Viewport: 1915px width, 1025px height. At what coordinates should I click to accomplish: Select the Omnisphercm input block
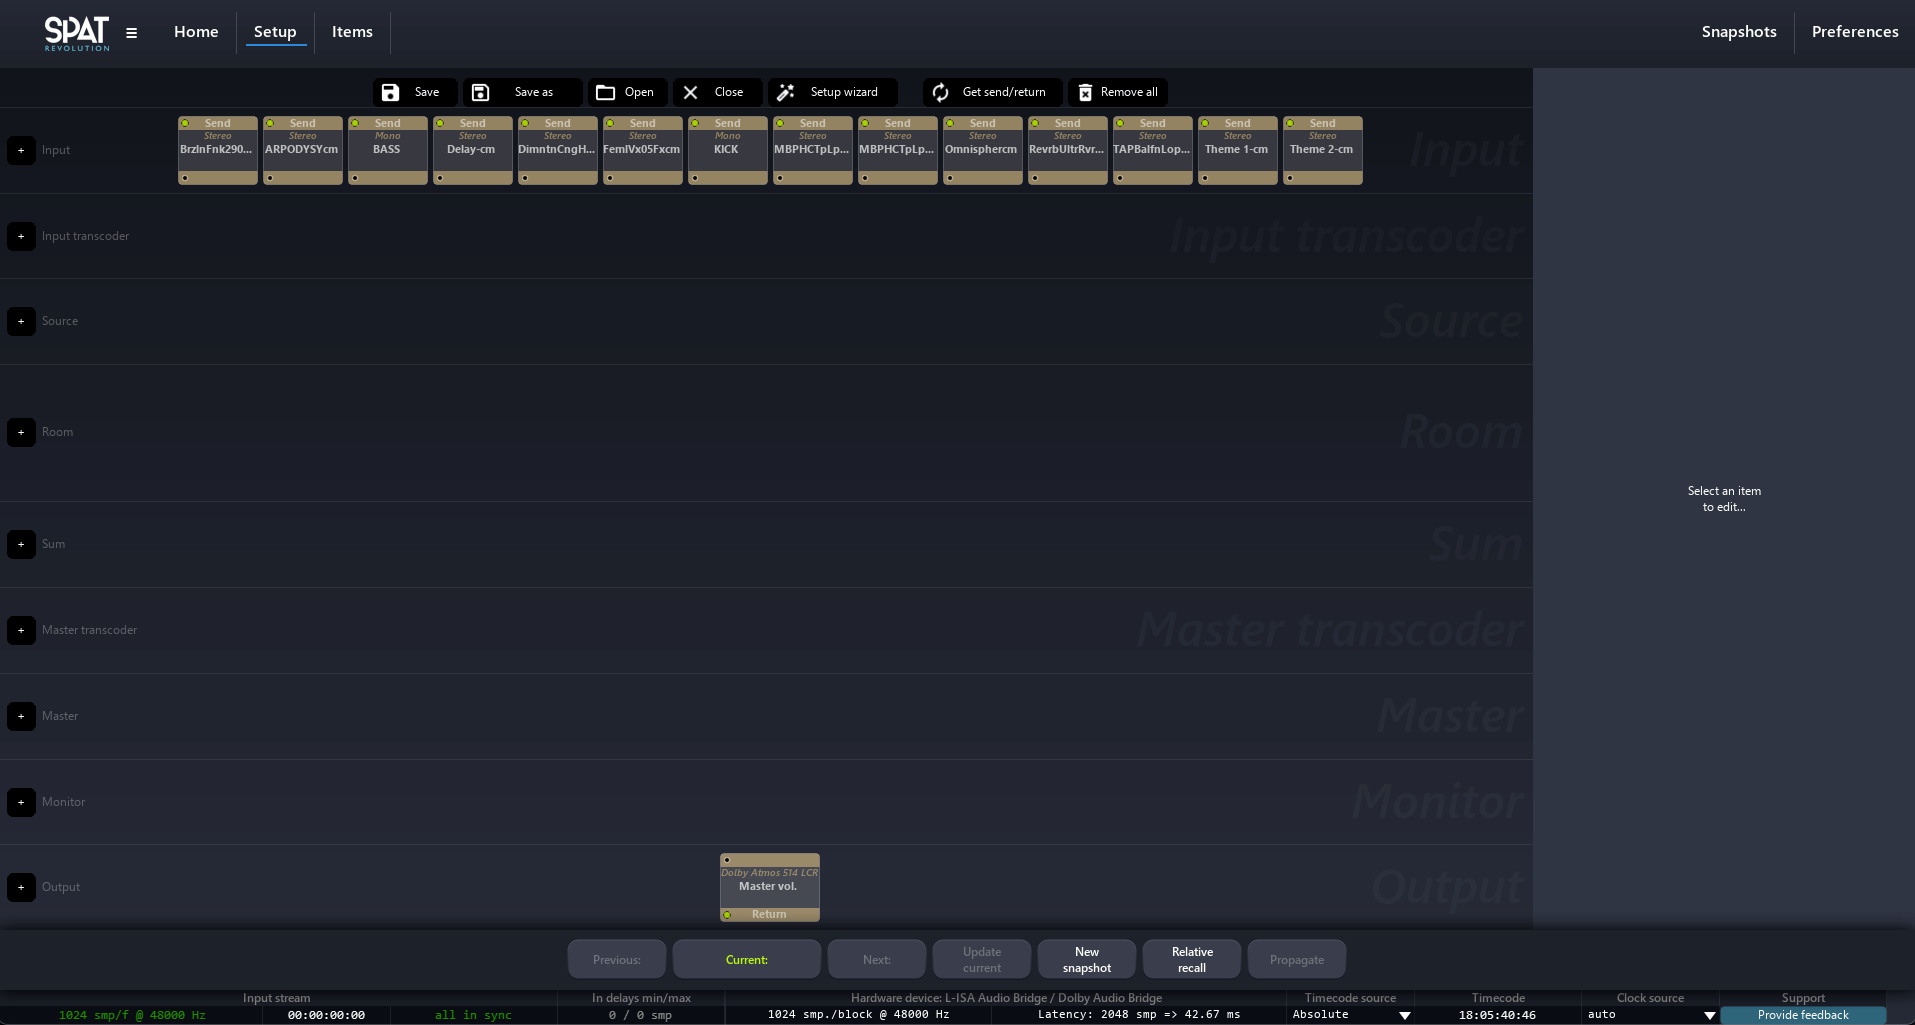pyautogui.click(x=982, y=152)
